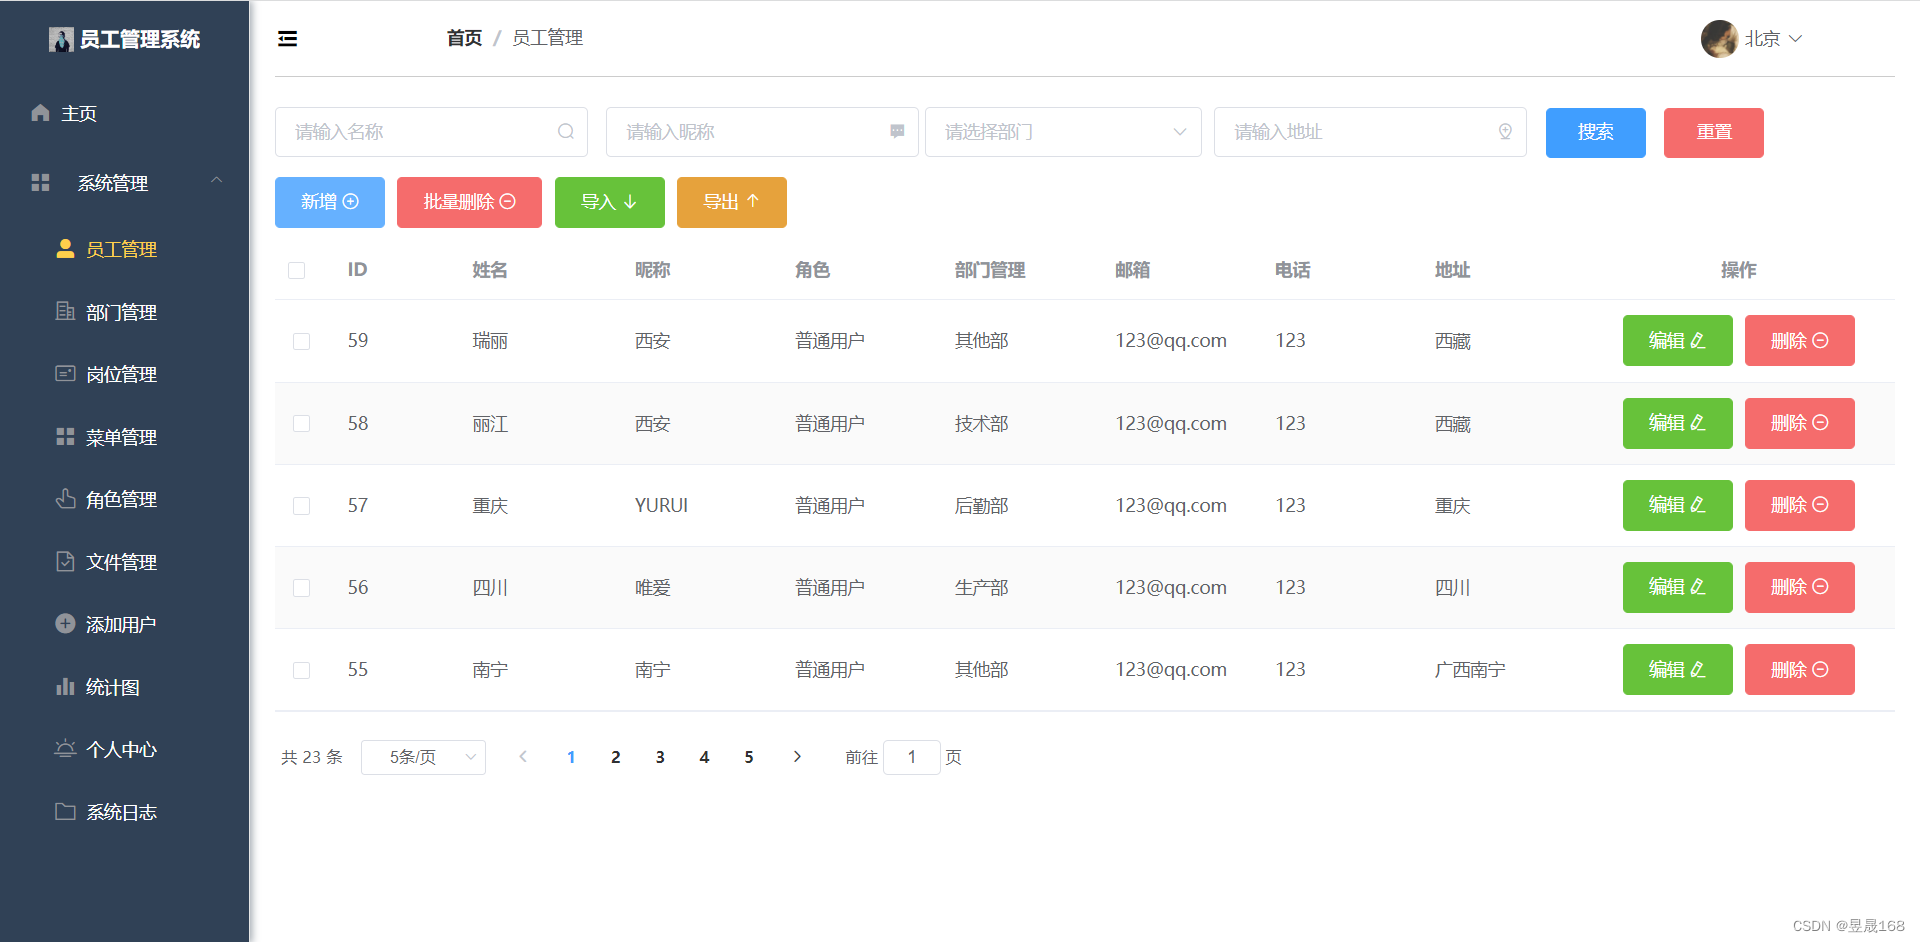The height and width of the screenshot is (942, 1920).
Task: Focus the 请输入名称 name input
Action: (431, 132)
